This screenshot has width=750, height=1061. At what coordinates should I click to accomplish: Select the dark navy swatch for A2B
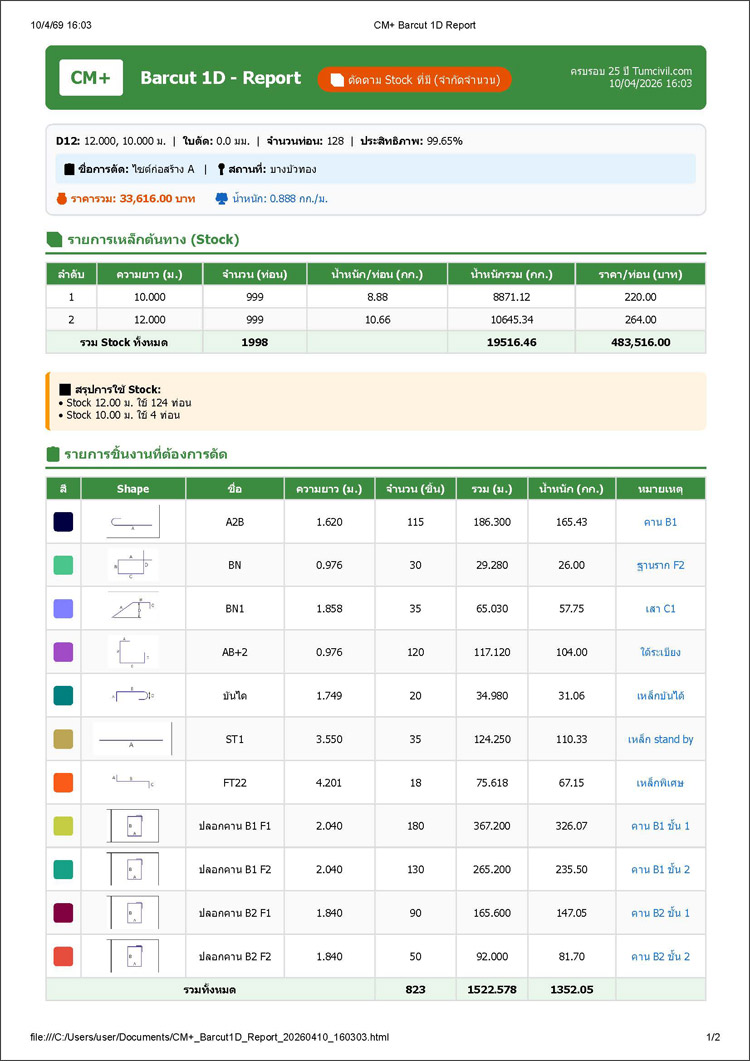tap(63, 522)
